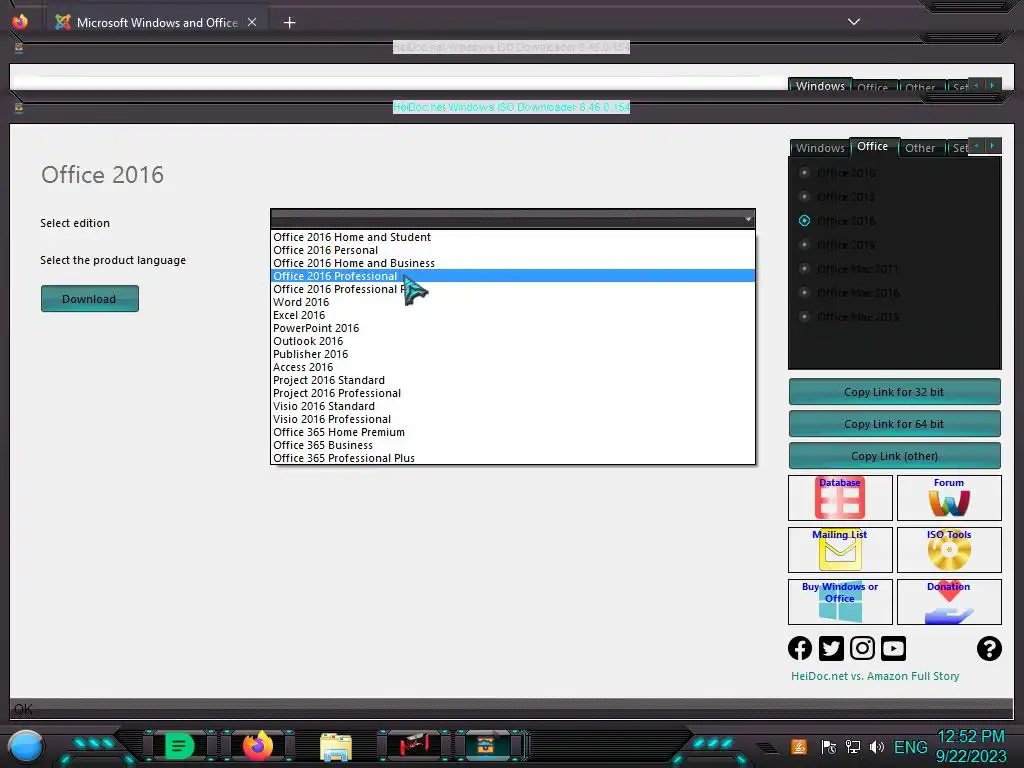The width and height of the screenshot is (1024, 768).
Task: Click the volume speaker tray icon
Action: click(876, 747)
